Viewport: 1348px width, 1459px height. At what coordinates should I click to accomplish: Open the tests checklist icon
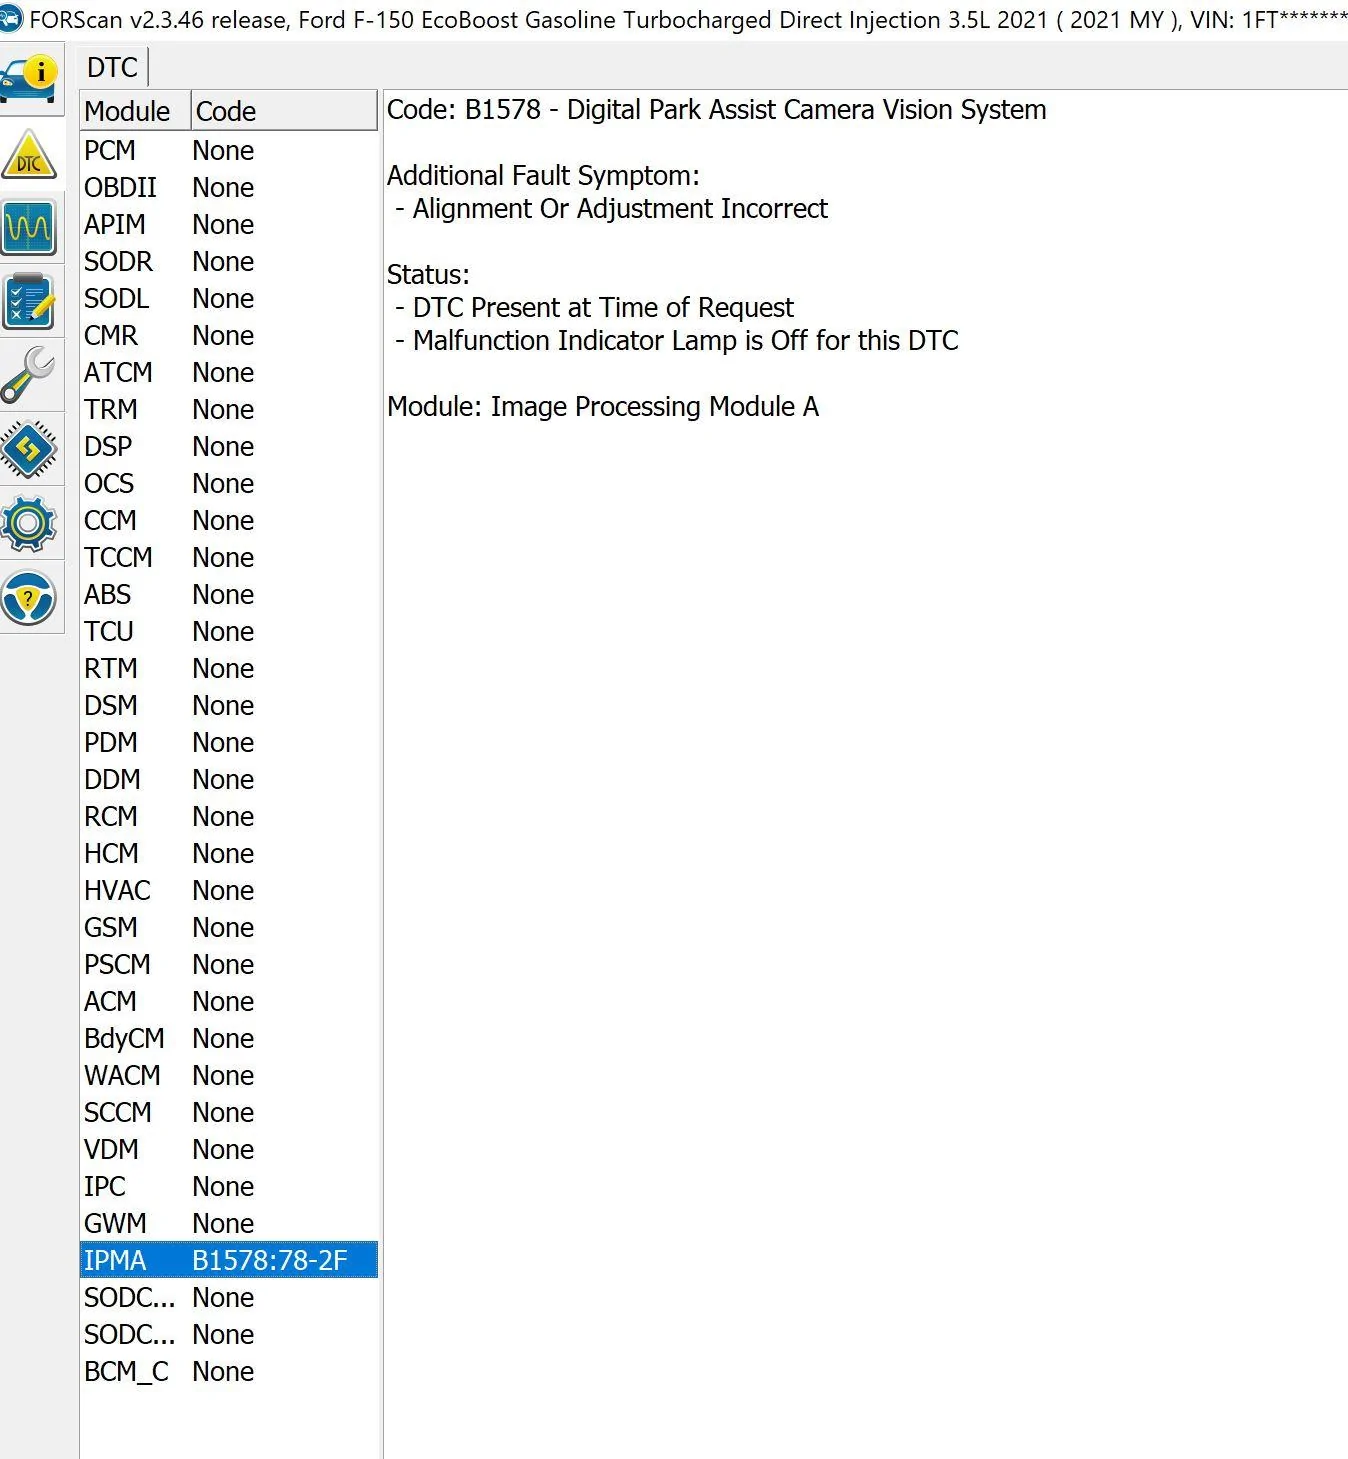coord(29,302)
